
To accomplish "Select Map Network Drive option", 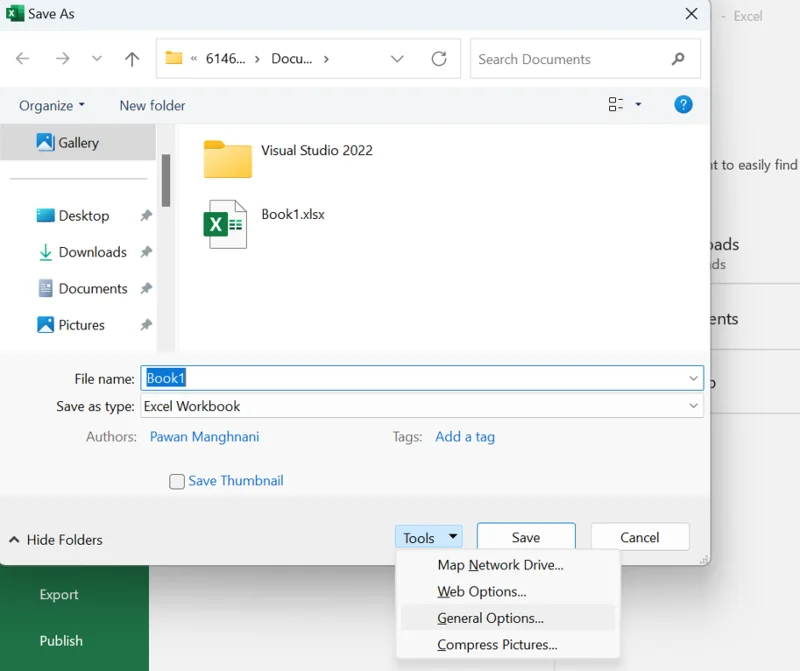I will (x=500, y=565).
